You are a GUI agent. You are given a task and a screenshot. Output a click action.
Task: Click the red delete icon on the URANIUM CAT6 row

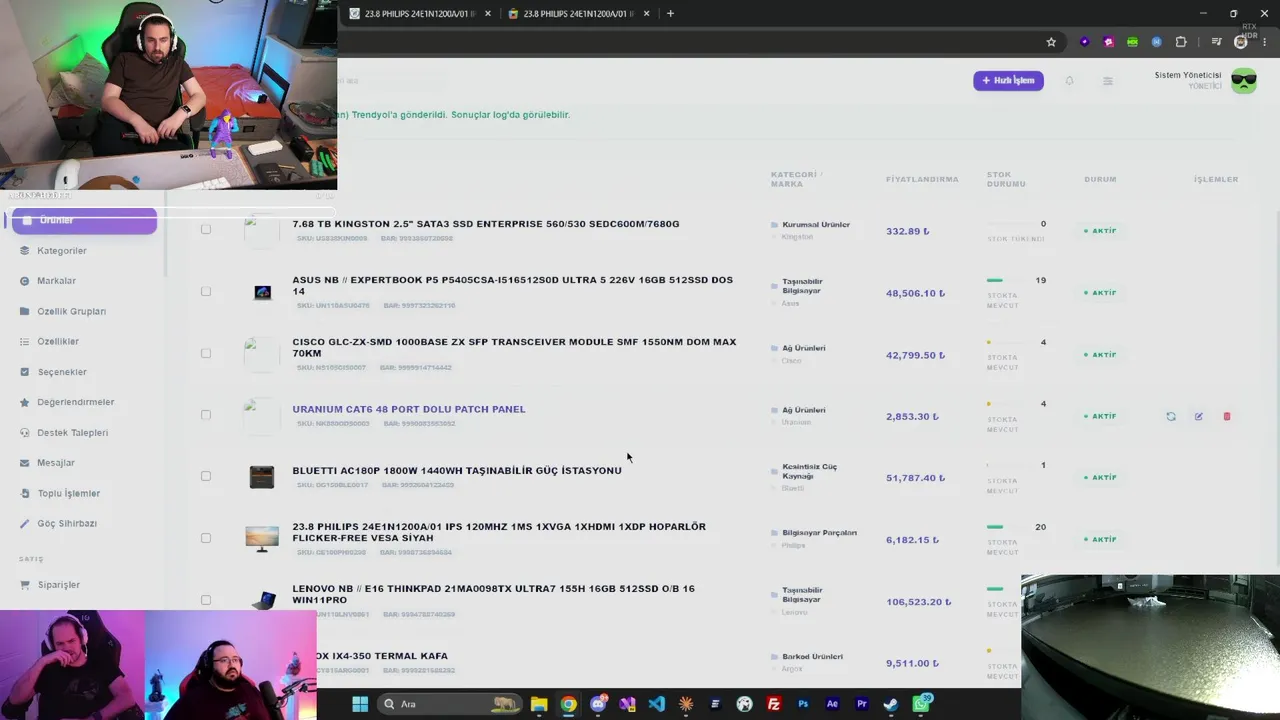(1227, 416)
